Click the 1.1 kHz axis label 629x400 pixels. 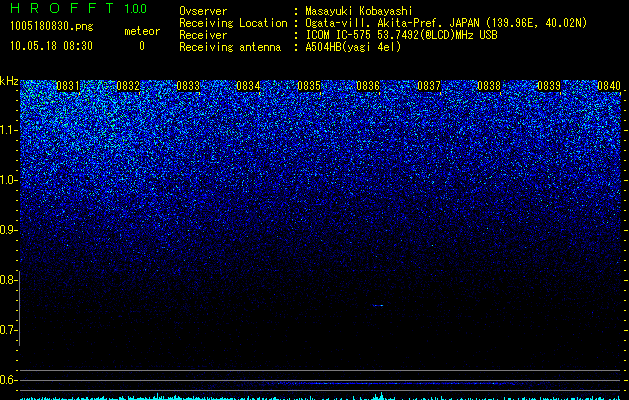(7, 130)
